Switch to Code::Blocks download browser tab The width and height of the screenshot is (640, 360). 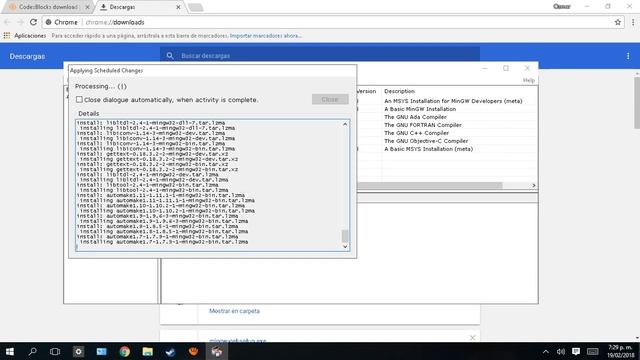tap(47, 7)
